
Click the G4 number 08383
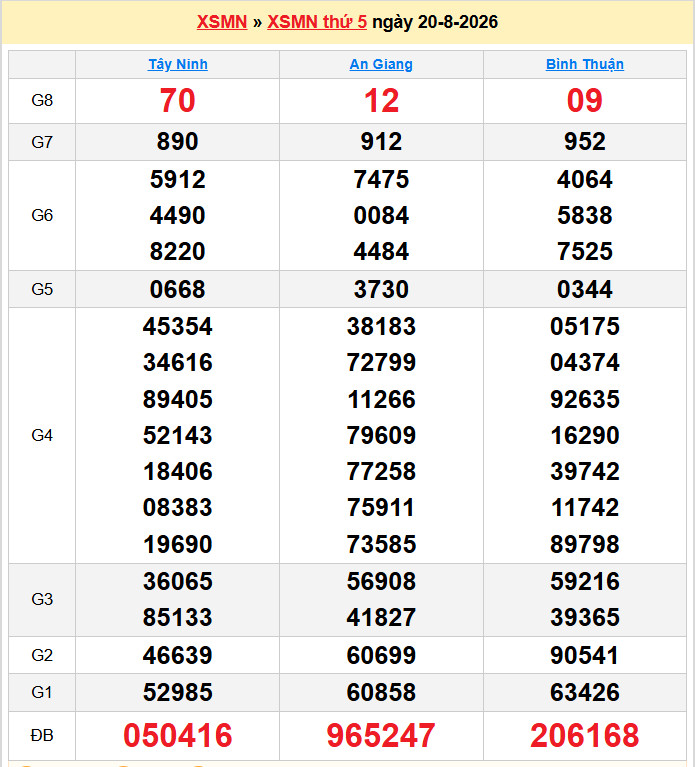[178, 507]
